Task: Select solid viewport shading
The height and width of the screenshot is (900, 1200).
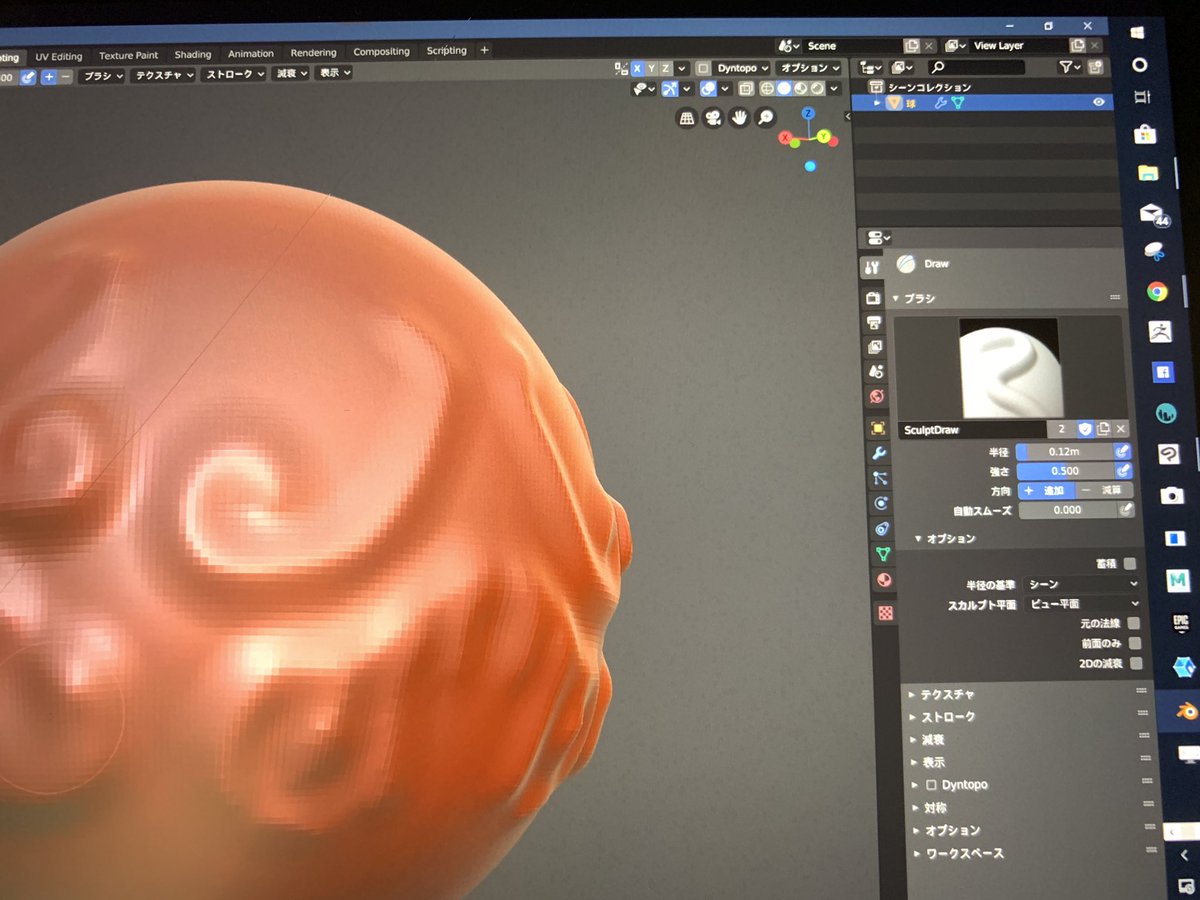Action: pyautogui.click(x=784, y=89)
